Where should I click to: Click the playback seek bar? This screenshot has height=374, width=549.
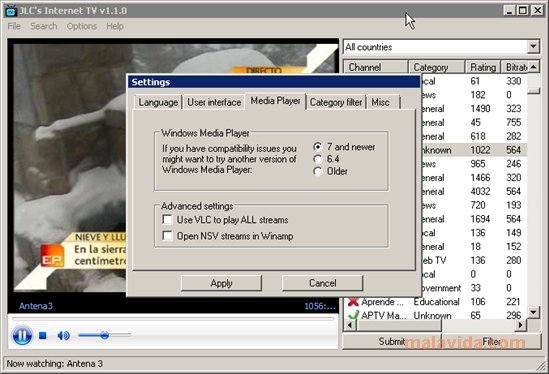[173, 319]
